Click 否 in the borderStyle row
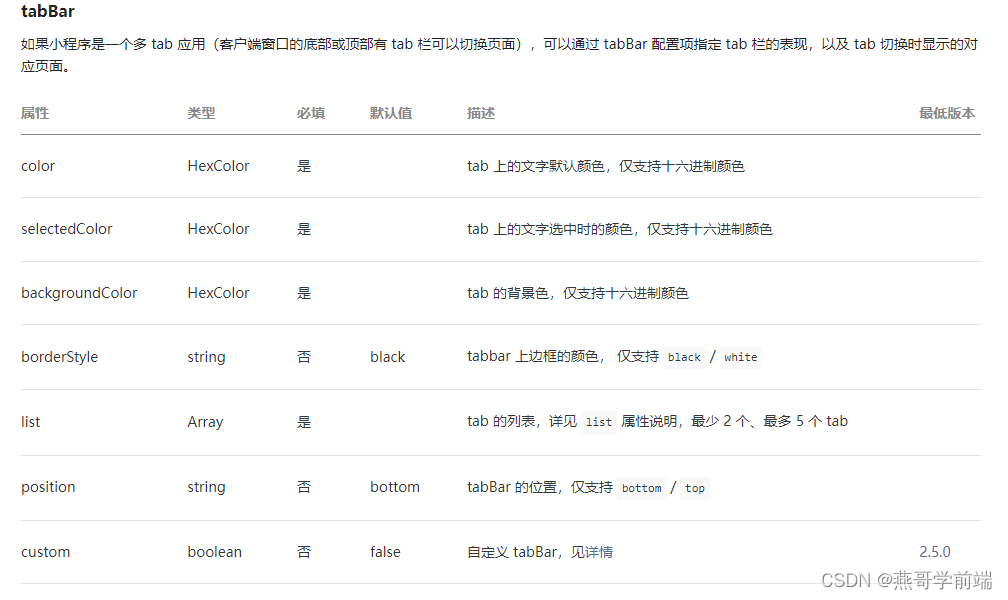The image size is (1008, 600). tap(304, 357)
